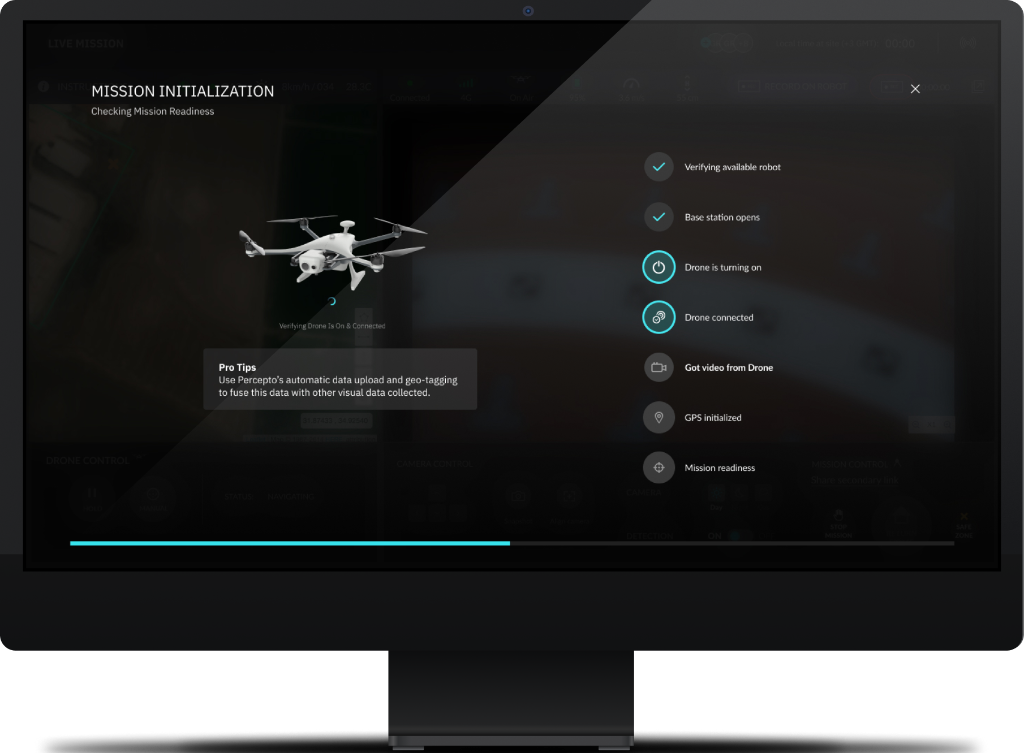Select the 'Got video from Drone' step text
Image resolution: width=1024 pixels, height=753 pixels.
(x=728, y=368)
